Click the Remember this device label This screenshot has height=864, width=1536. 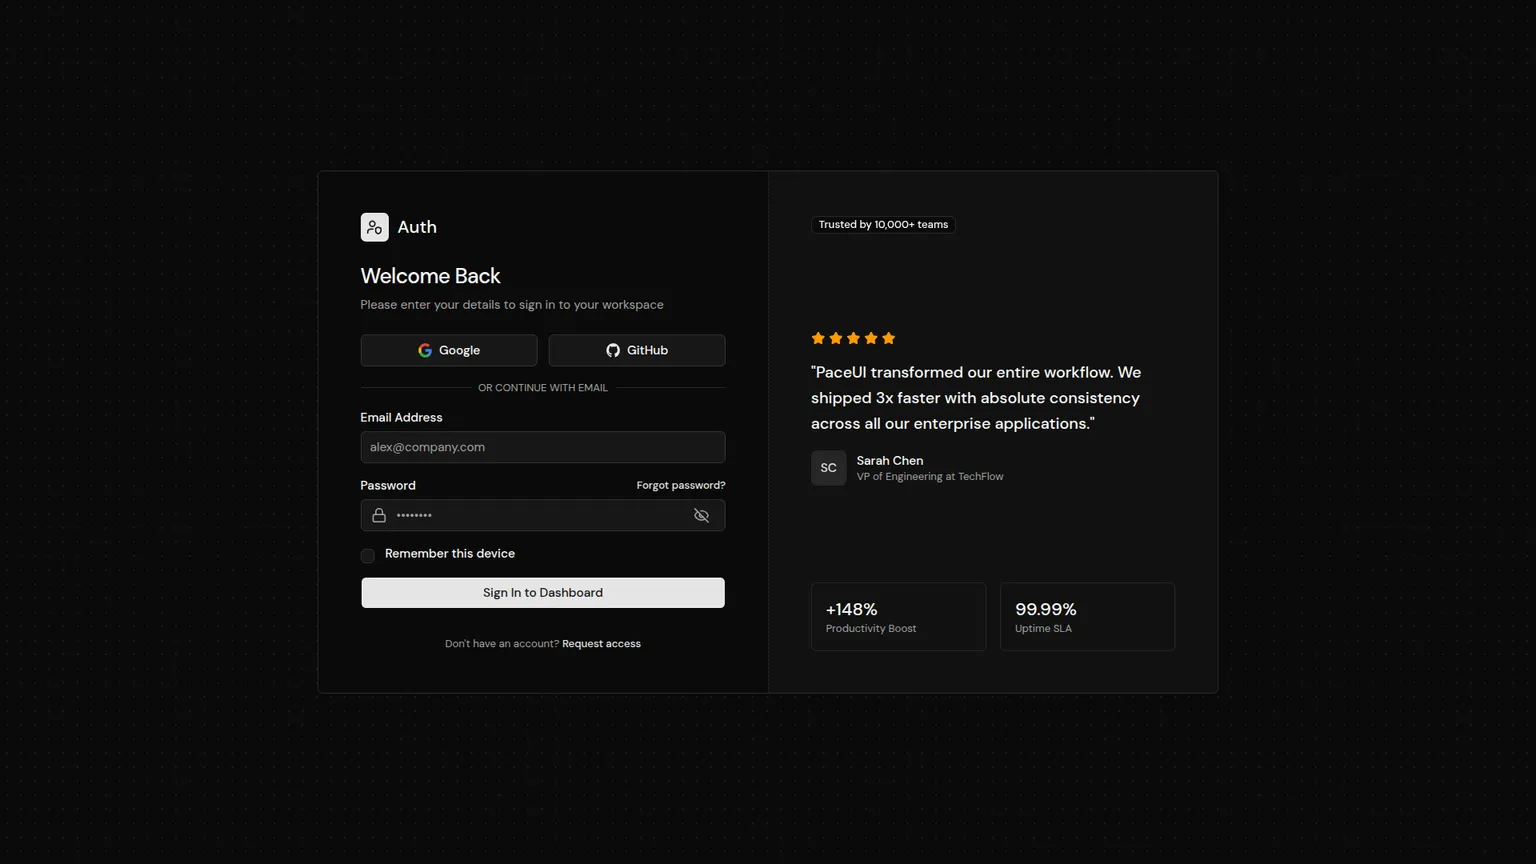point(450,553)
